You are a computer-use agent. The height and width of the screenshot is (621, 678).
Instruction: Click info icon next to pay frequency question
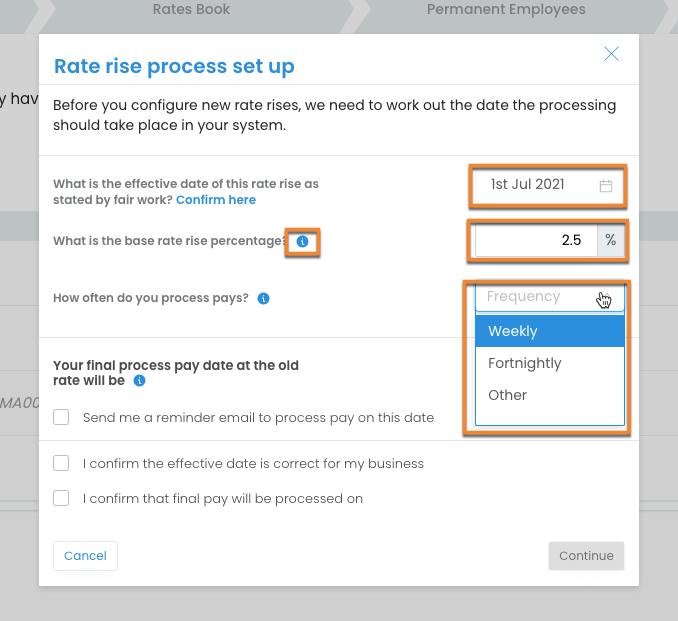[263, 298]
